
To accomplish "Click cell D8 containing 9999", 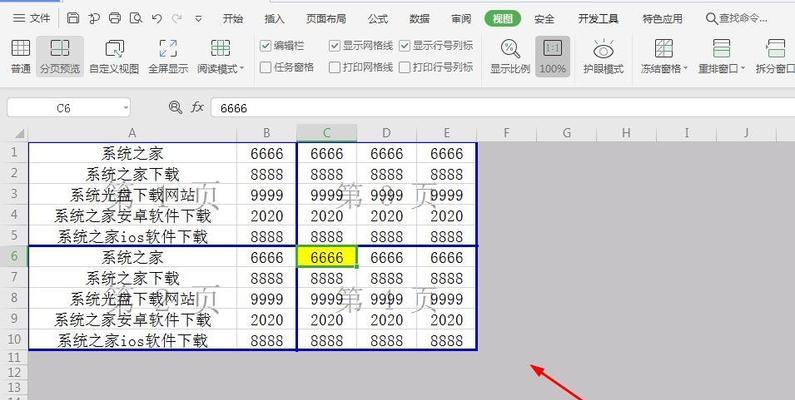I will pos(386,299).
